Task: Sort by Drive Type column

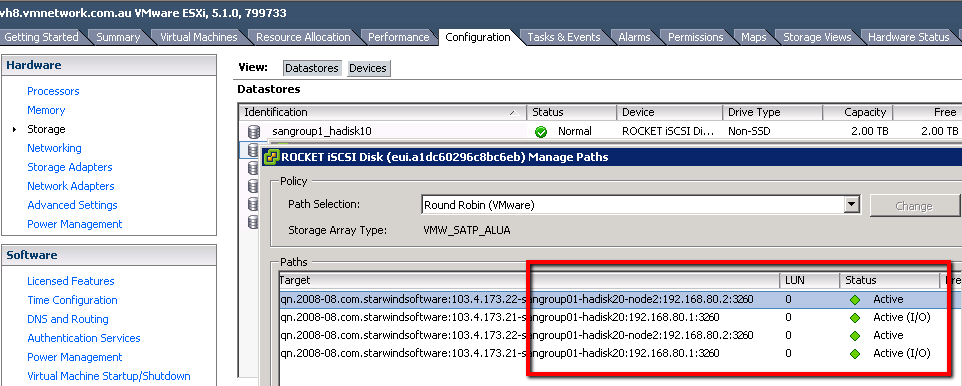Action: pyautogui.click(x=772, y=112)
